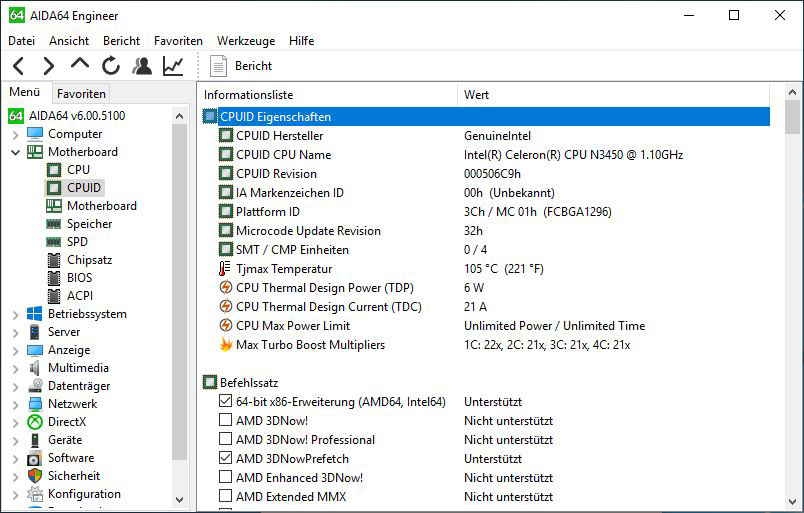Toggle the AMD Enhanced 3DNow! checkbox

226,477
